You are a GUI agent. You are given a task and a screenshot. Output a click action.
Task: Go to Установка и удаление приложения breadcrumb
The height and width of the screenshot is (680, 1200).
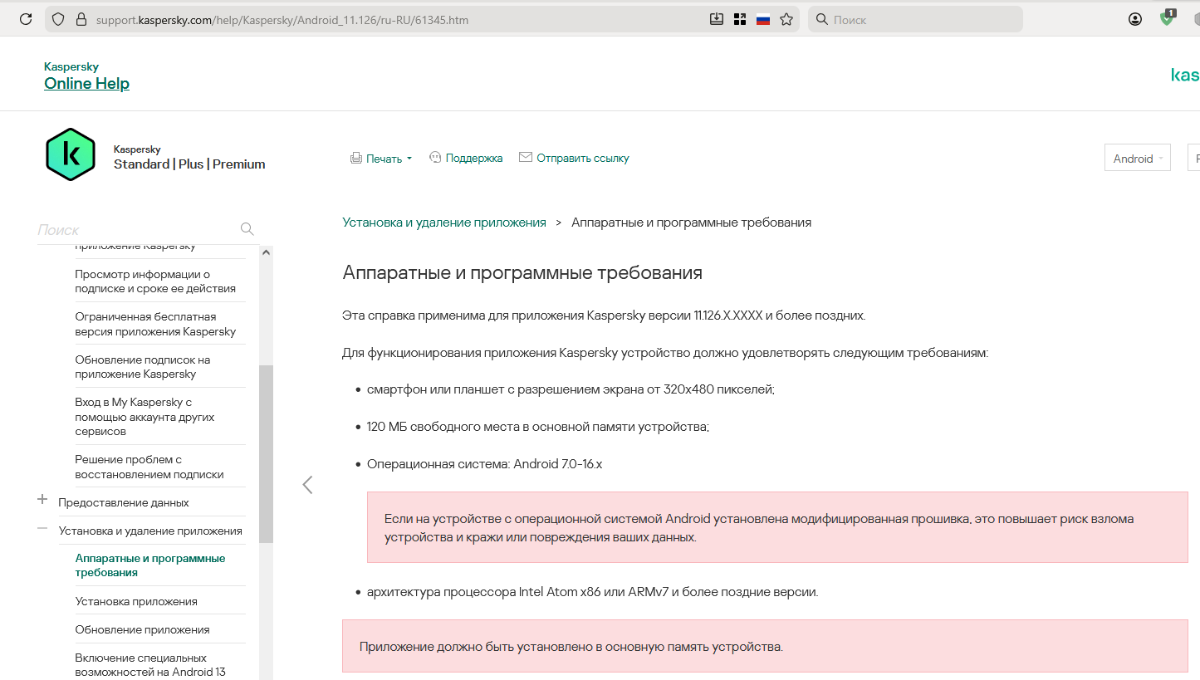click(444, 222)
